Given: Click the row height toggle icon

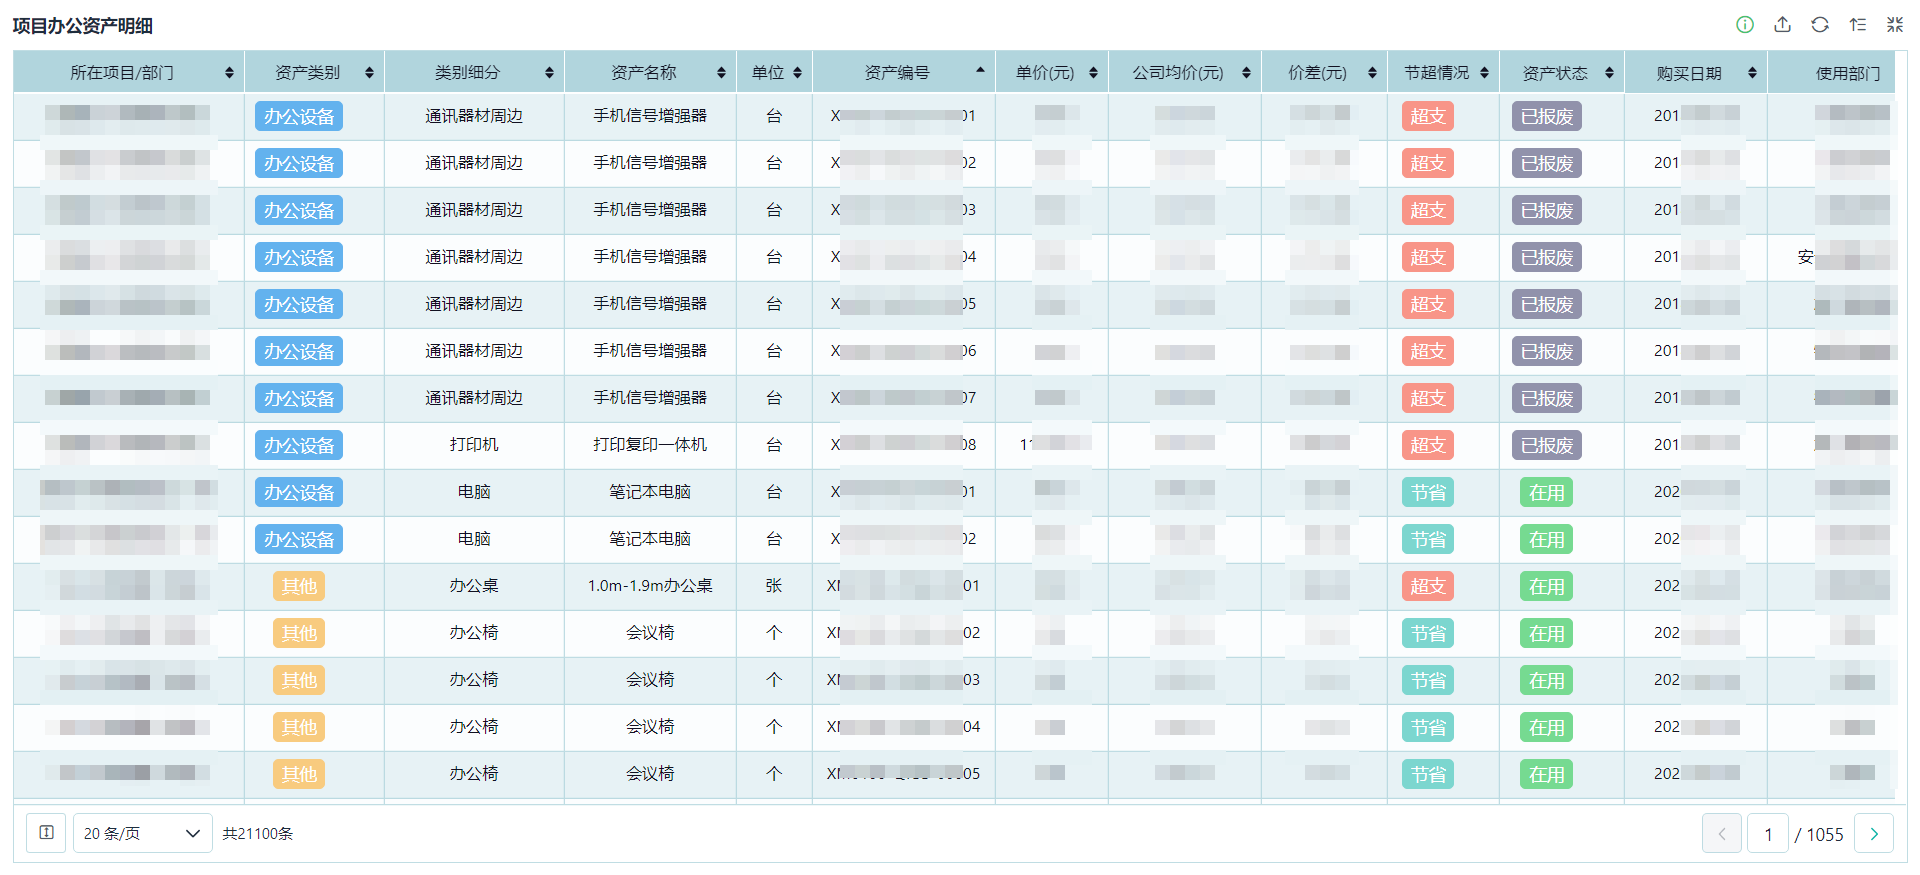Looking at the screenshot, I should click(46, 833).
